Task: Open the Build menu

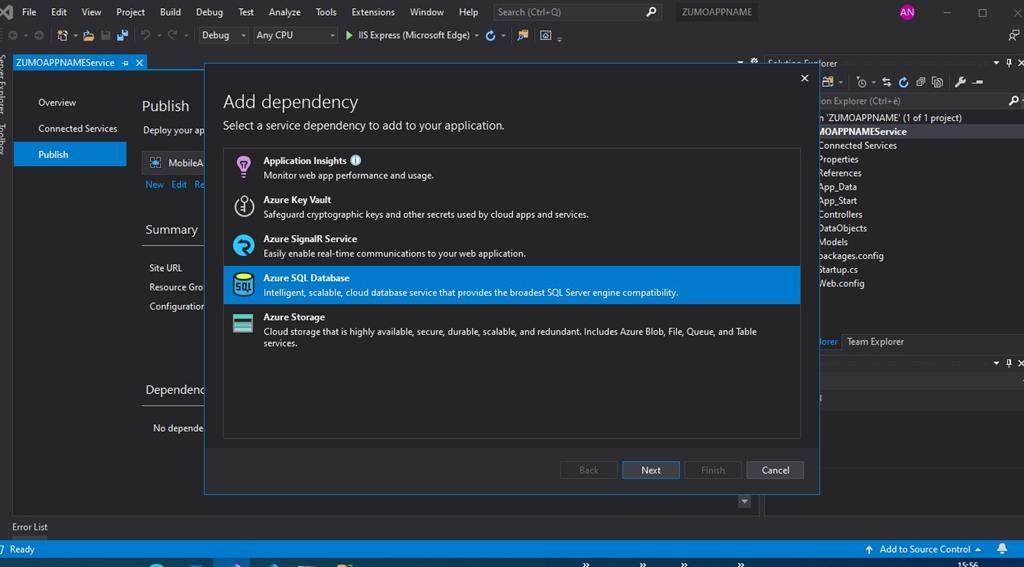Action: [170, 12]
